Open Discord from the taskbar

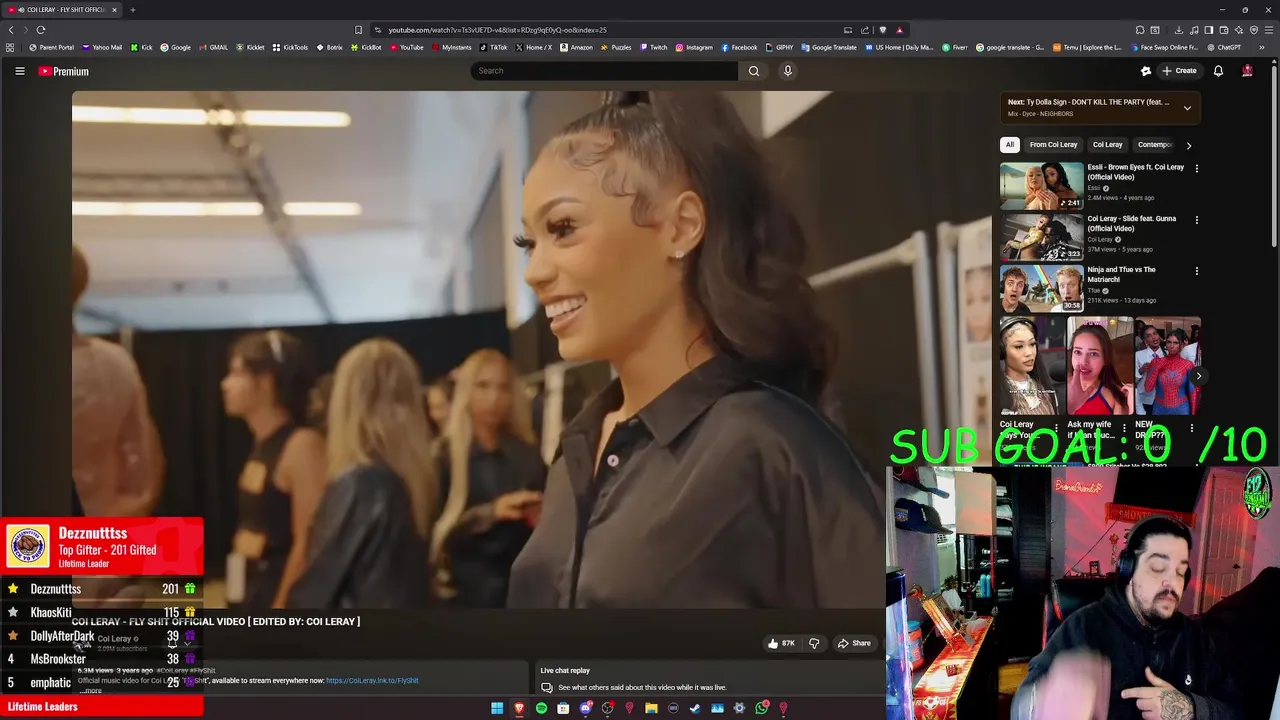pyautogui.click(x=585, y=708)
